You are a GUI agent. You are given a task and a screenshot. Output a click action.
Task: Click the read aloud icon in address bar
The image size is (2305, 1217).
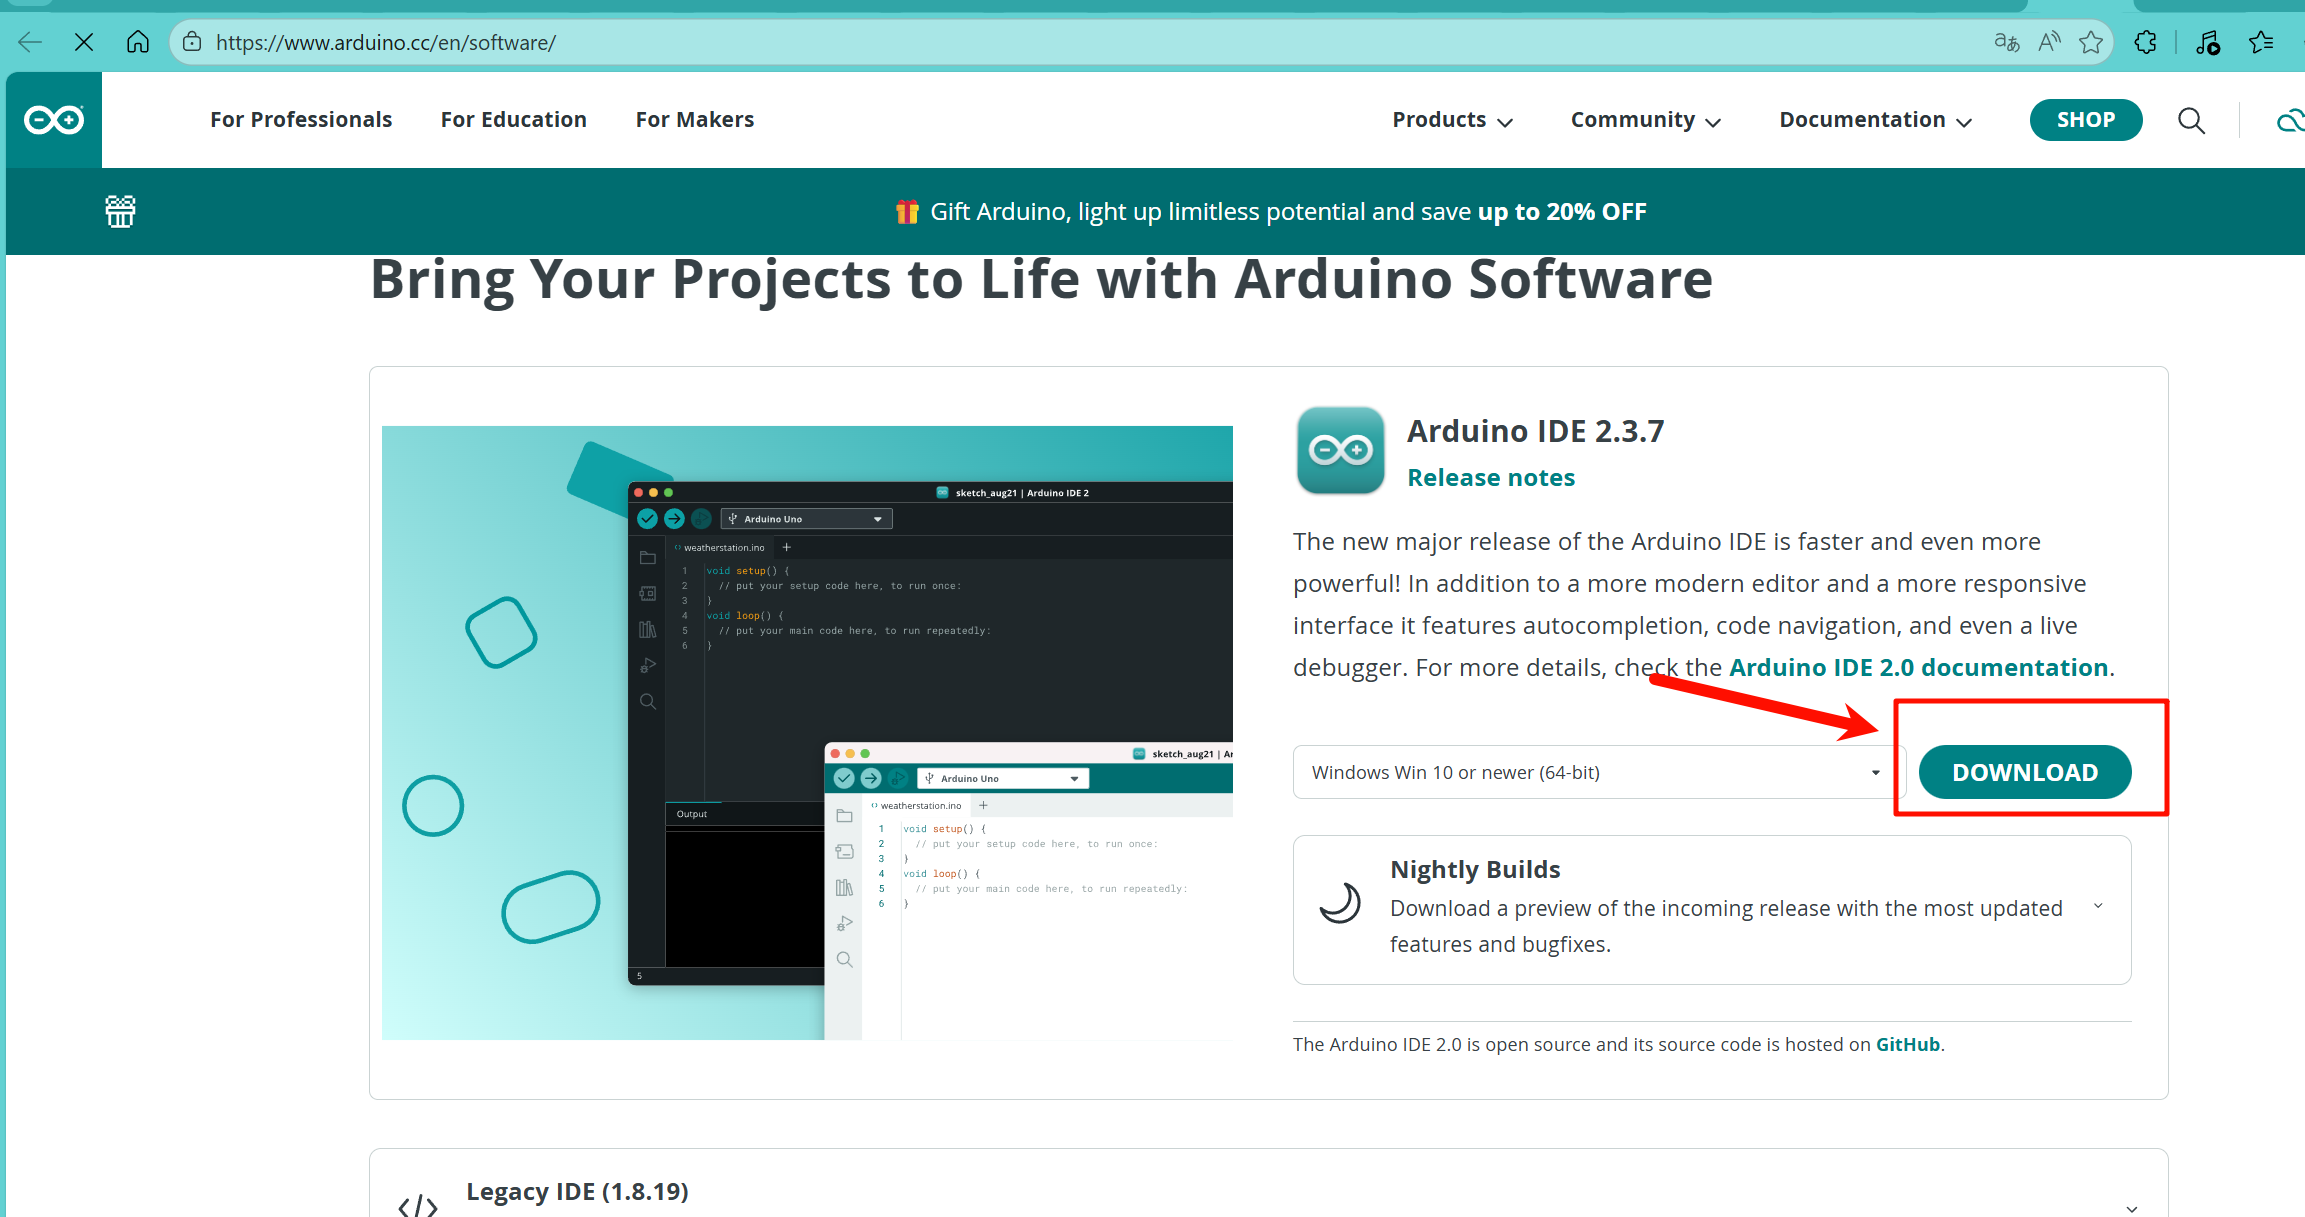(x=2049, y=42)
